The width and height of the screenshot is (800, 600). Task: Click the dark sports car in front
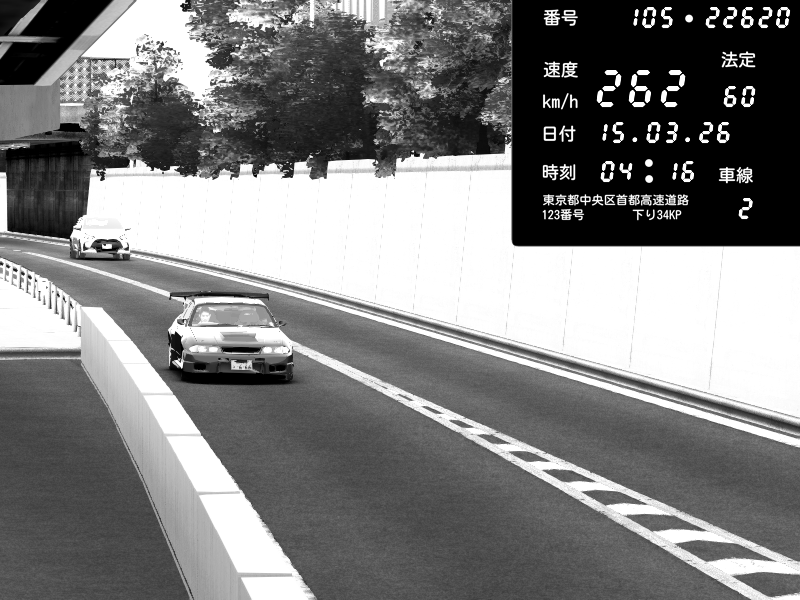pos(231,340)
